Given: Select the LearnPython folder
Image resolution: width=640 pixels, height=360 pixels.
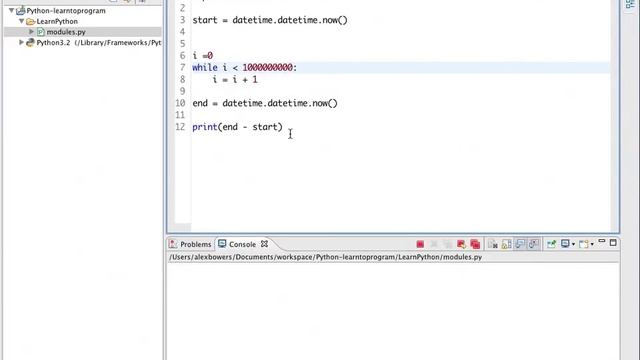Looking at the screenshot, I should pos(57,21).
